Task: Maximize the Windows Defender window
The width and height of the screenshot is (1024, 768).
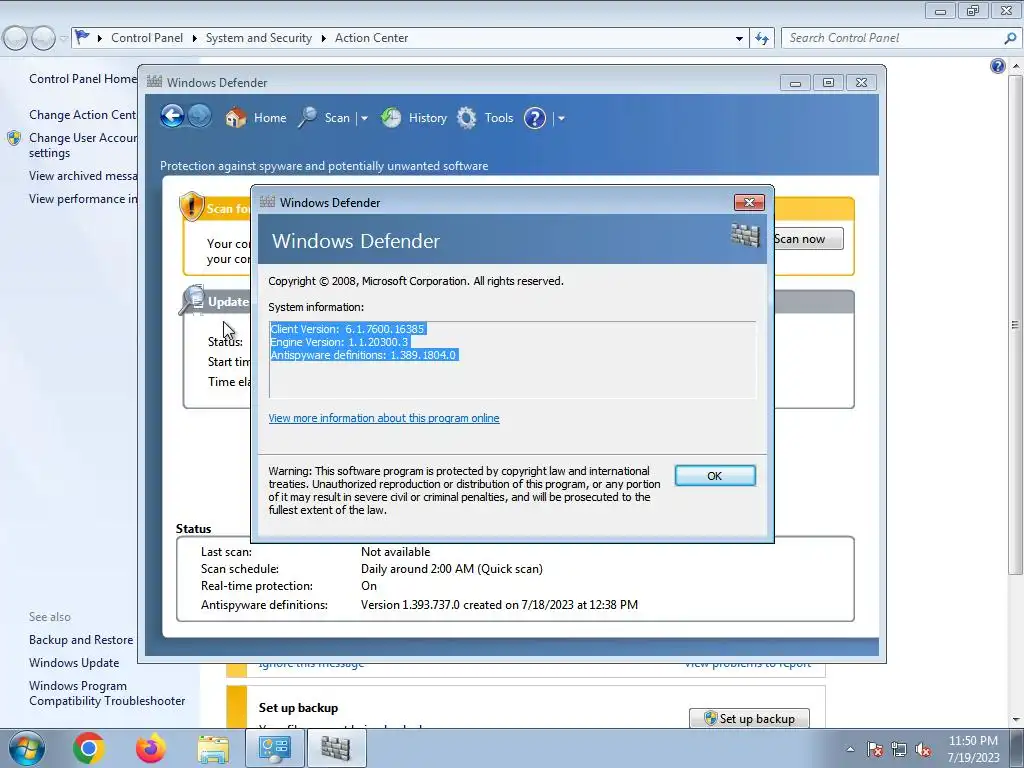Action: 828,83
